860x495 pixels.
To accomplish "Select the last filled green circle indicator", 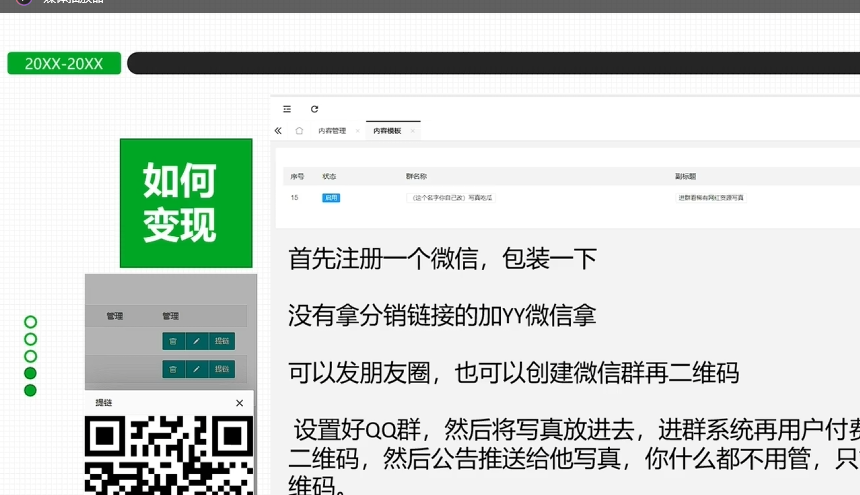I will point(30,390).
